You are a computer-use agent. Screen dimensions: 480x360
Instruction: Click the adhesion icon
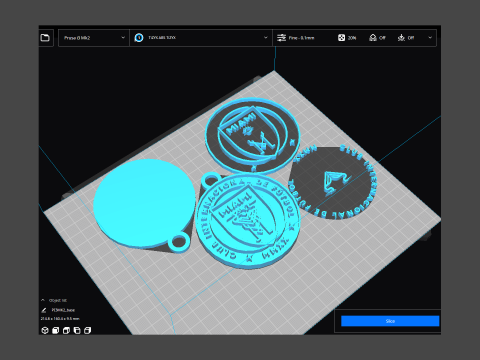click(x=401, y=38)
